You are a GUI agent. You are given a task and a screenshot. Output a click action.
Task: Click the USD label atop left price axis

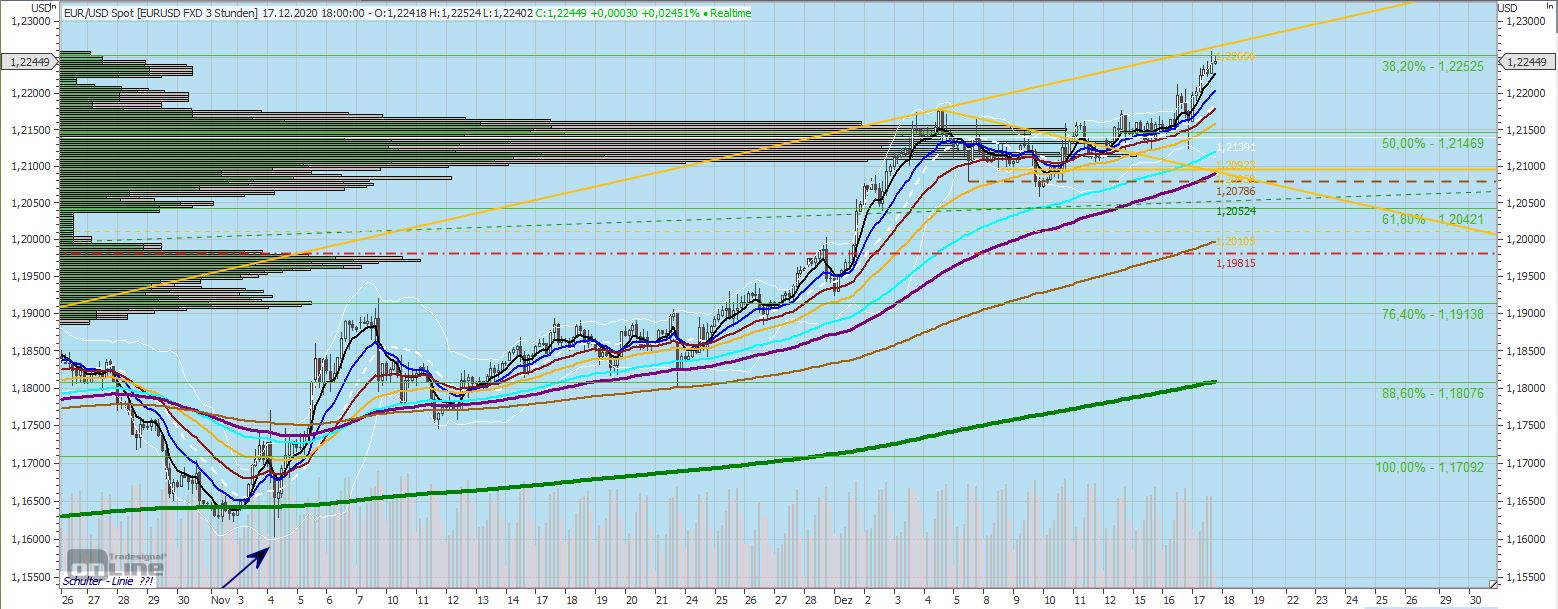pyautogui.click(x=42, y=7)
